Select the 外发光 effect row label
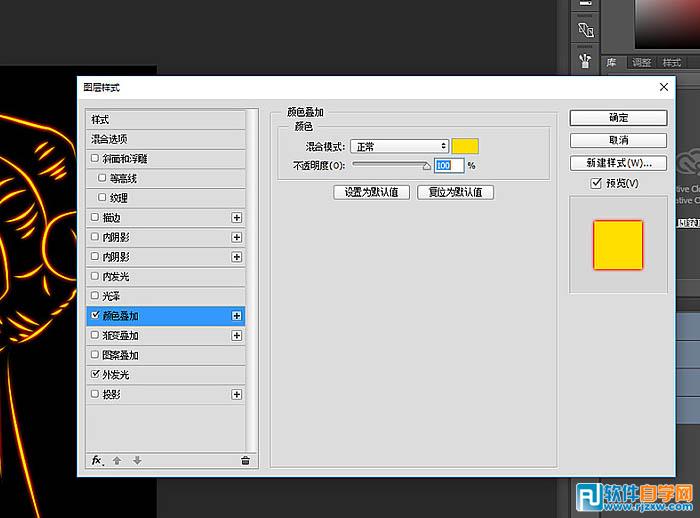The height and width of the screenshot is (518, 700). (x=116, y=375)
